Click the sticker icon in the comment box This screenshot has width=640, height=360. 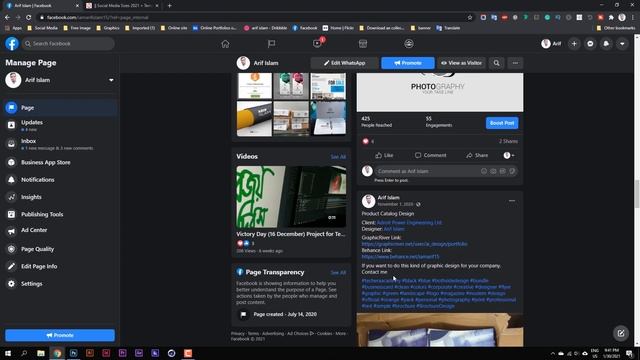point(512,171)
